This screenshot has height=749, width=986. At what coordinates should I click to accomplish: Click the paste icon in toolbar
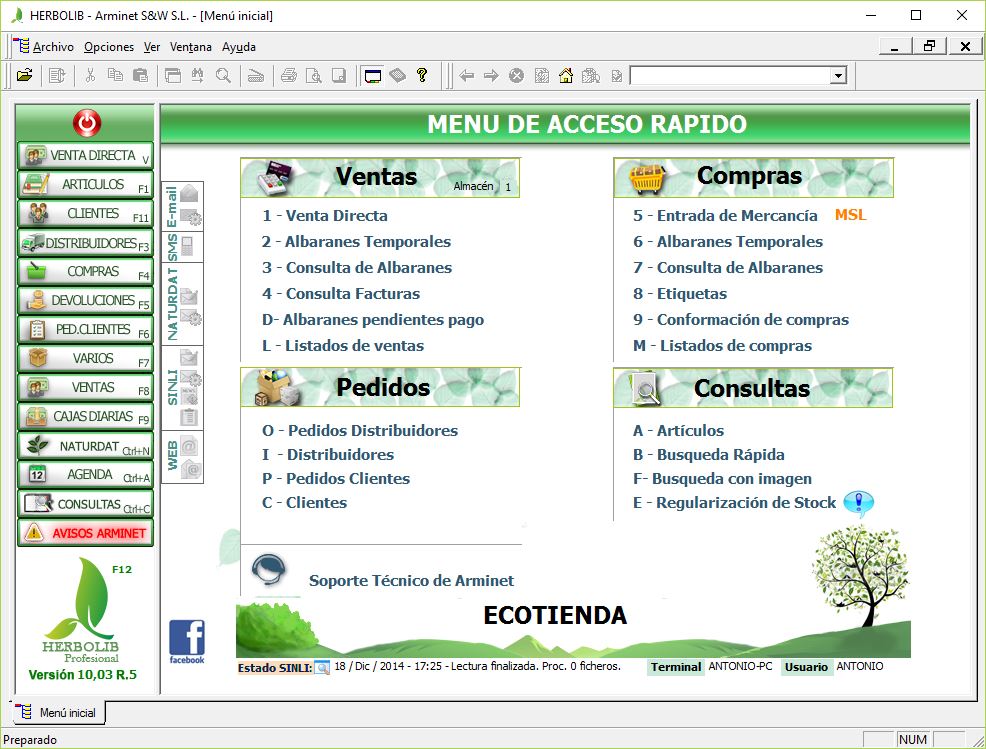point(140,76)
